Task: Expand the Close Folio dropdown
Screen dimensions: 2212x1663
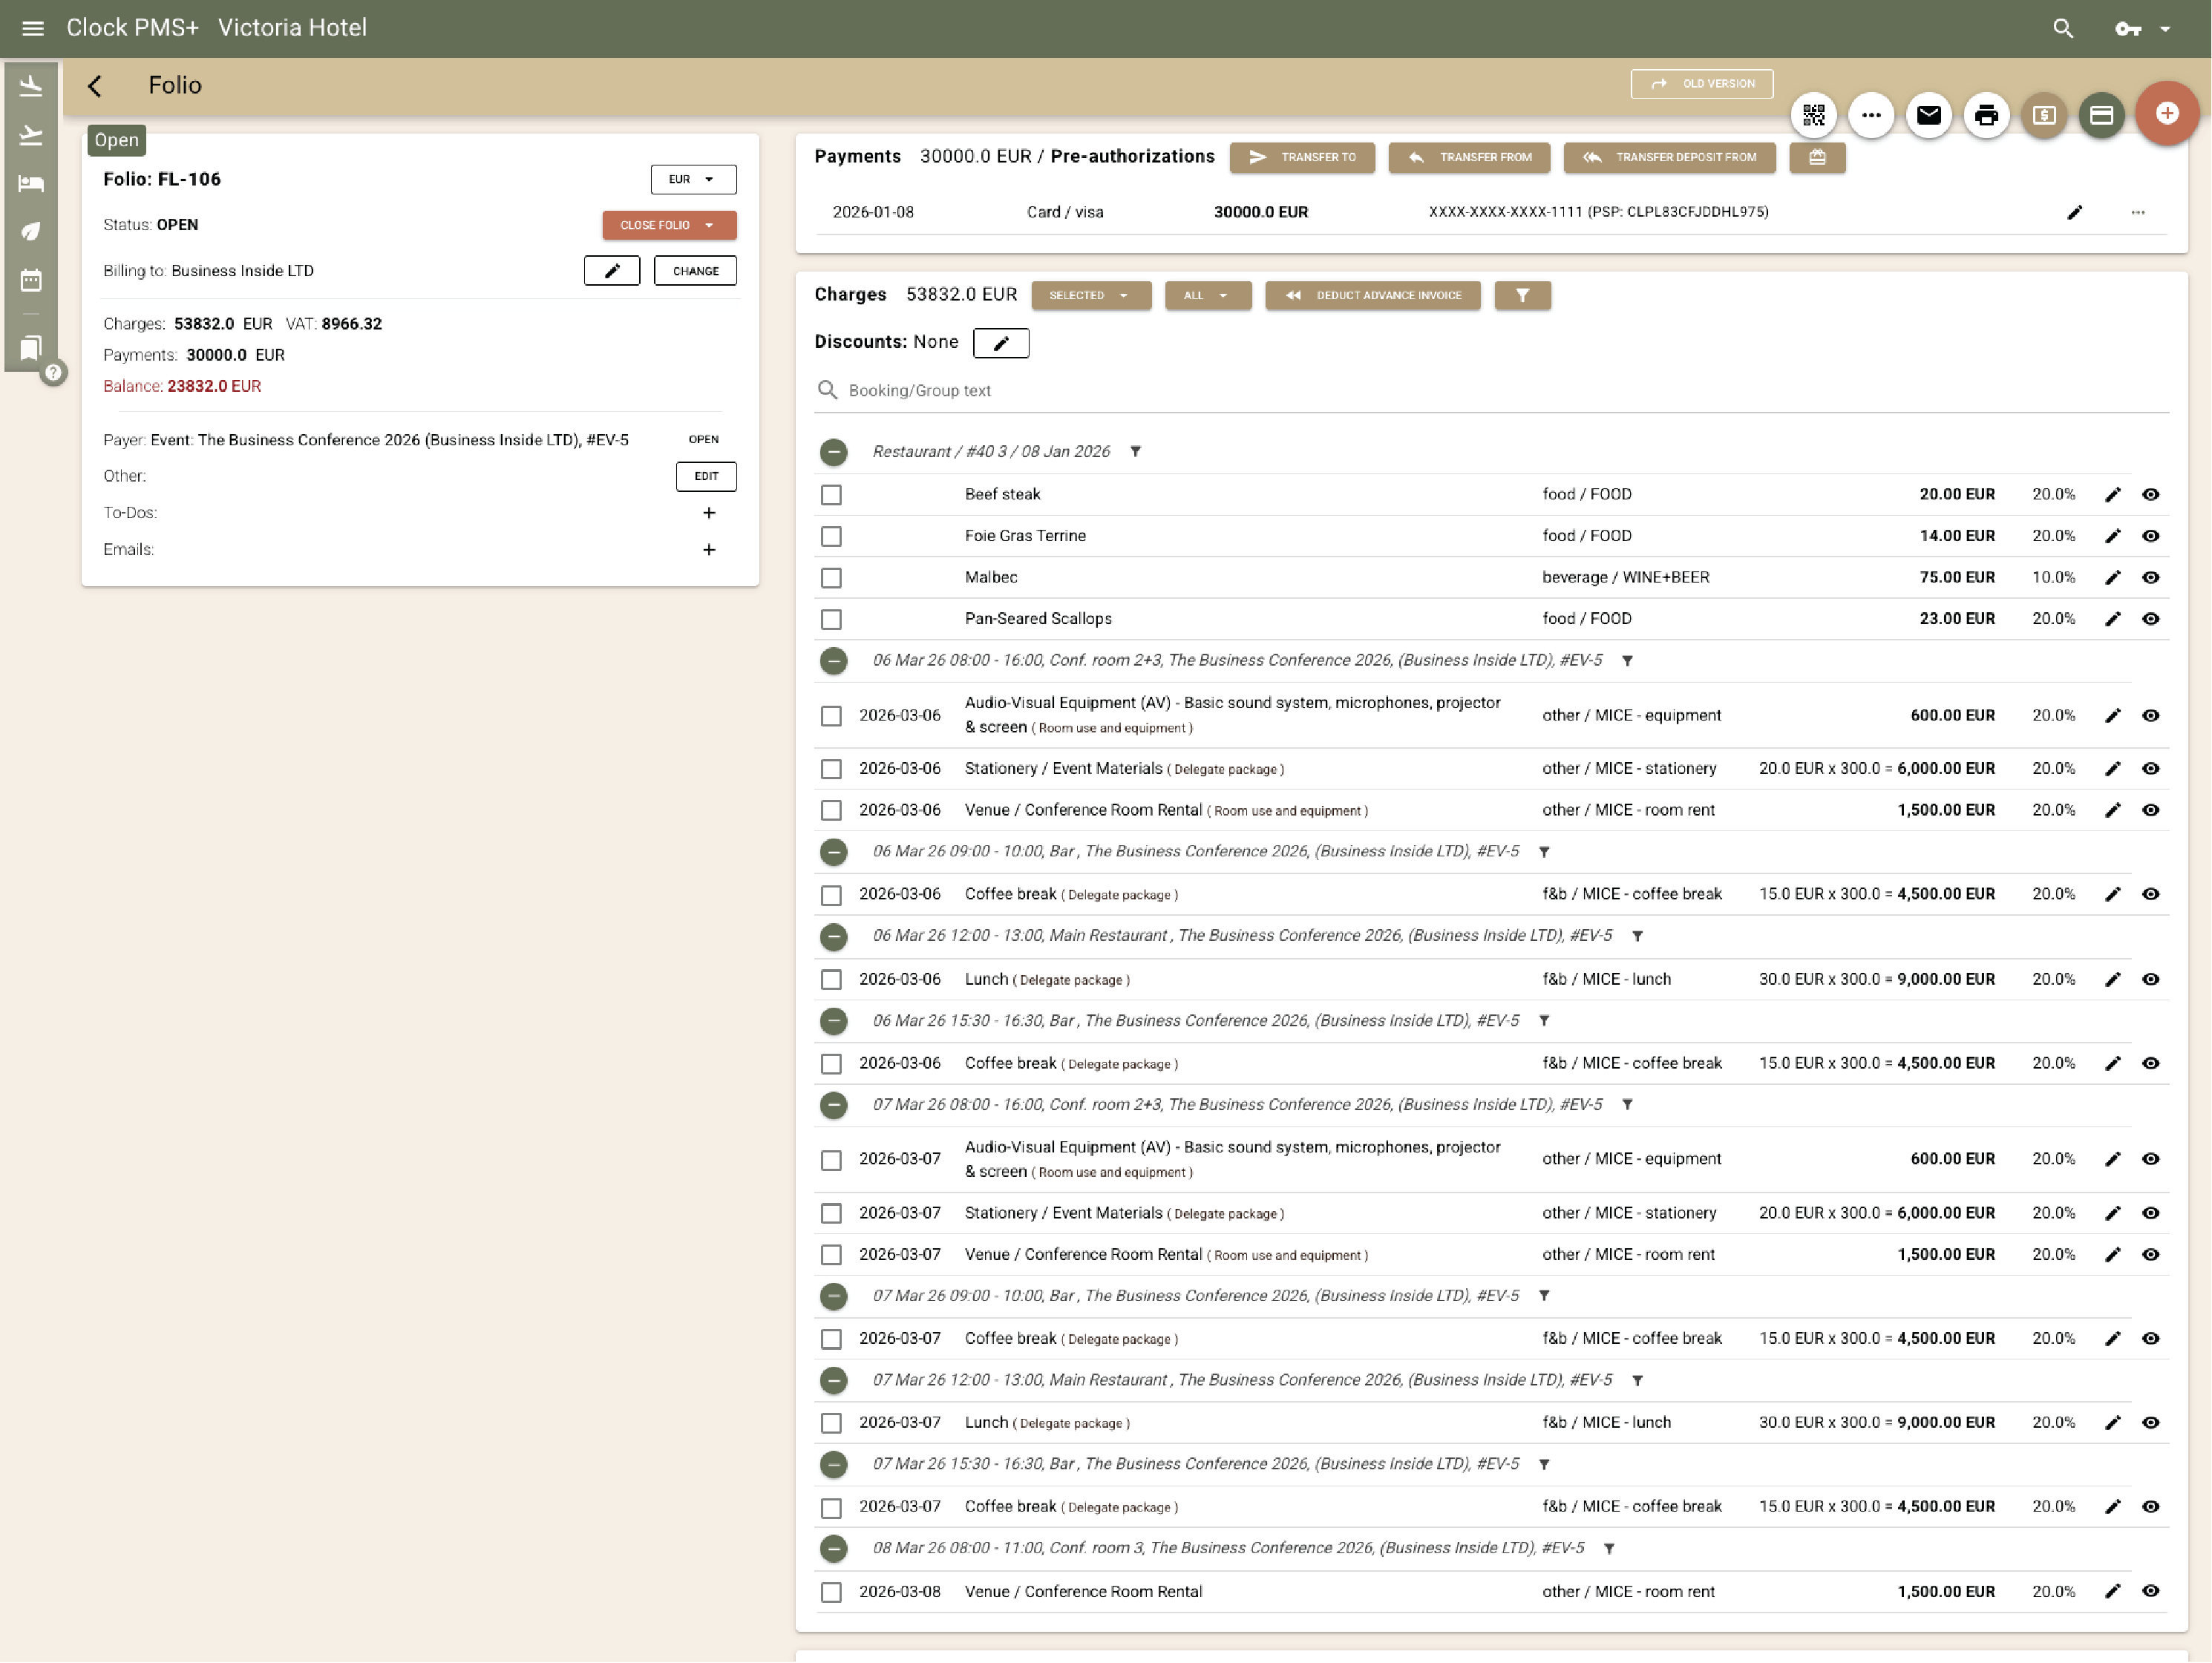Action: 669,225
